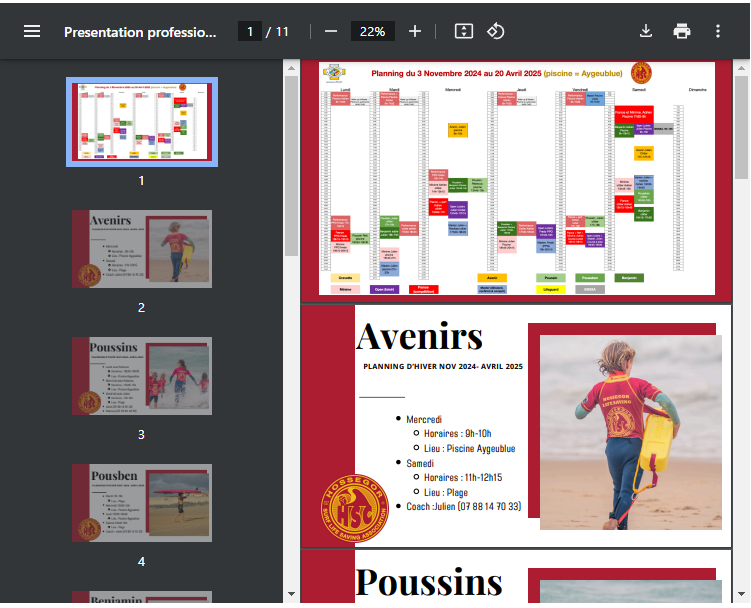Click the thumbnail panel scroll down arrow
The height and width of the screenshot is (608, 751).
(291, 594)
